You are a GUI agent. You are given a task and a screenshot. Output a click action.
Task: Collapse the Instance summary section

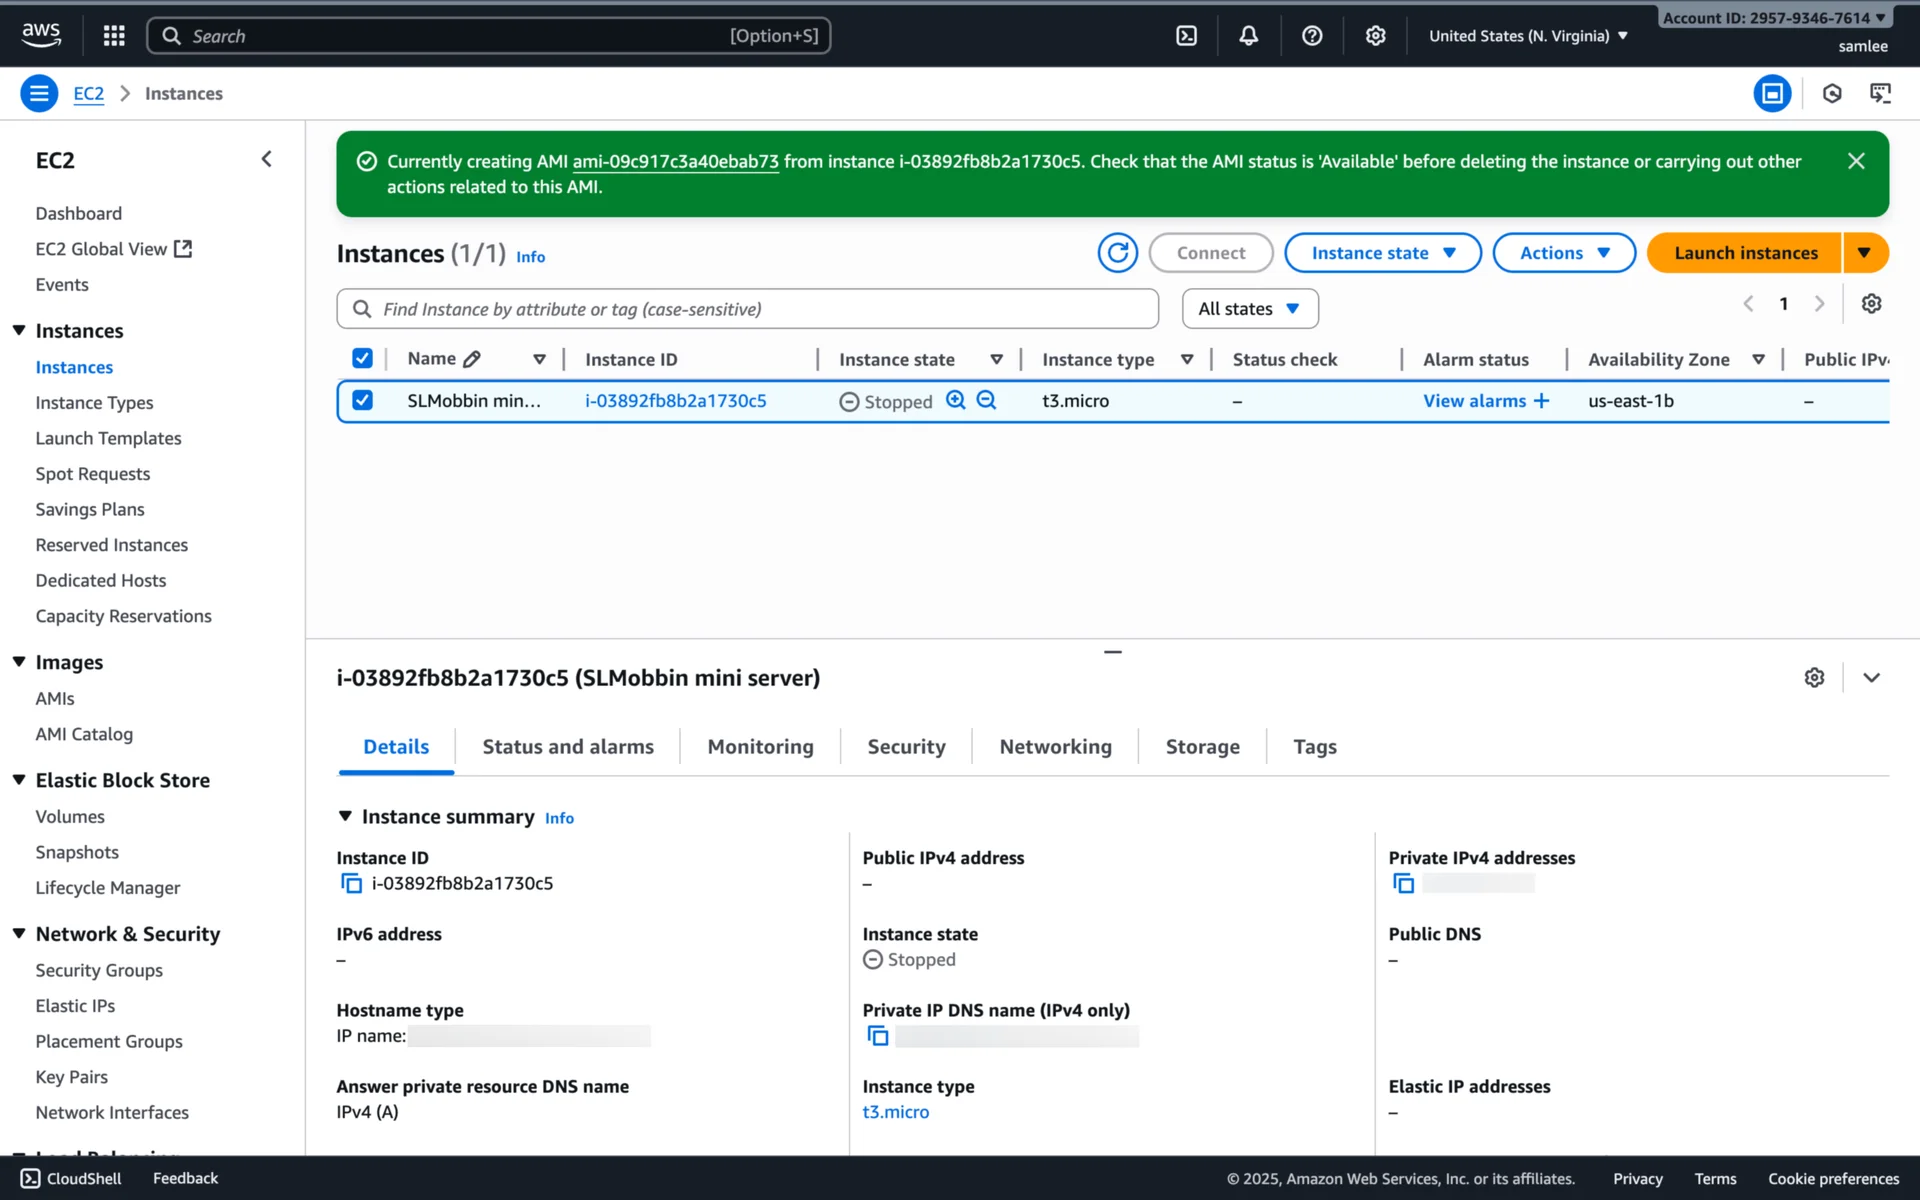click(x=345, y=816)
